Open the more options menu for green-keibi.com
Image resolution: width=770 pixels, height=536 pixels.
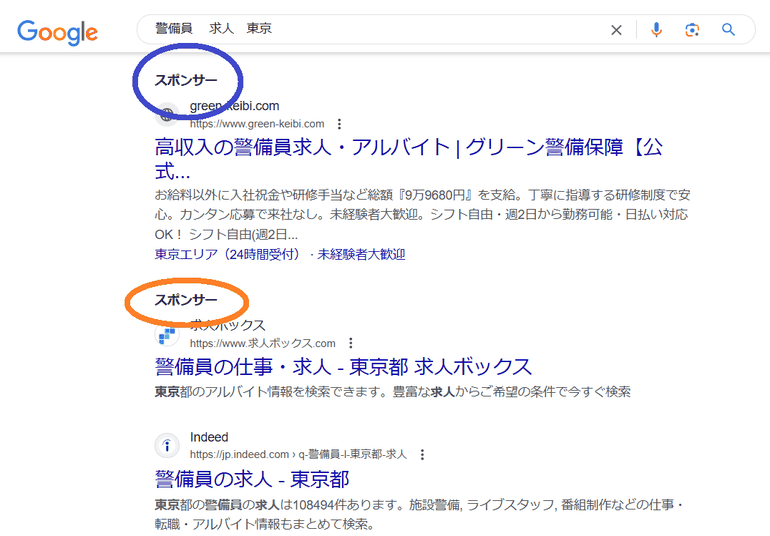point(339,124)
